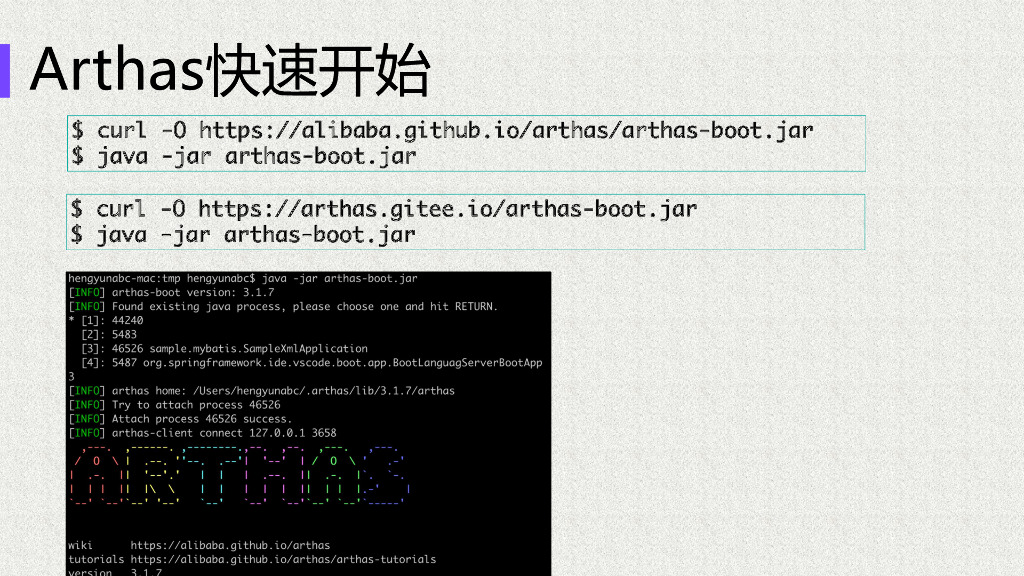
Task: Click 'Found existing java process' line
Action: tap(283, 306)
